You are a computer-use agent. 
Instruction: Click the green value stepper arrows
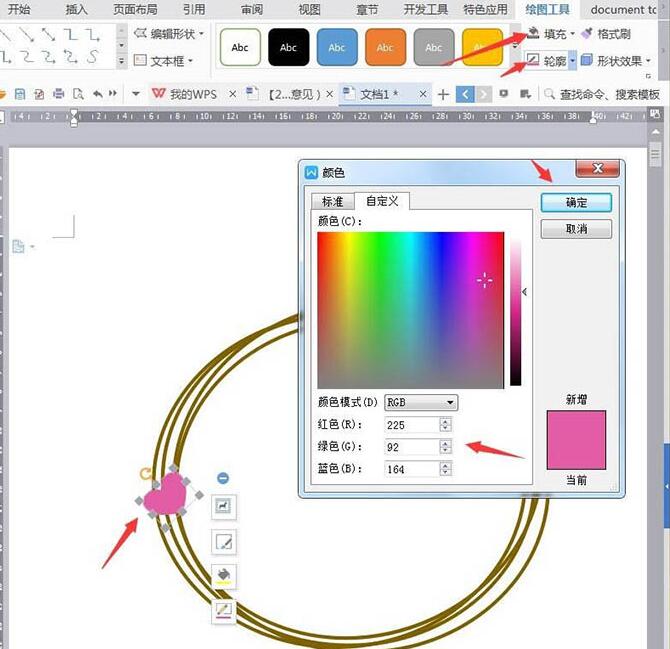(446, 447)
